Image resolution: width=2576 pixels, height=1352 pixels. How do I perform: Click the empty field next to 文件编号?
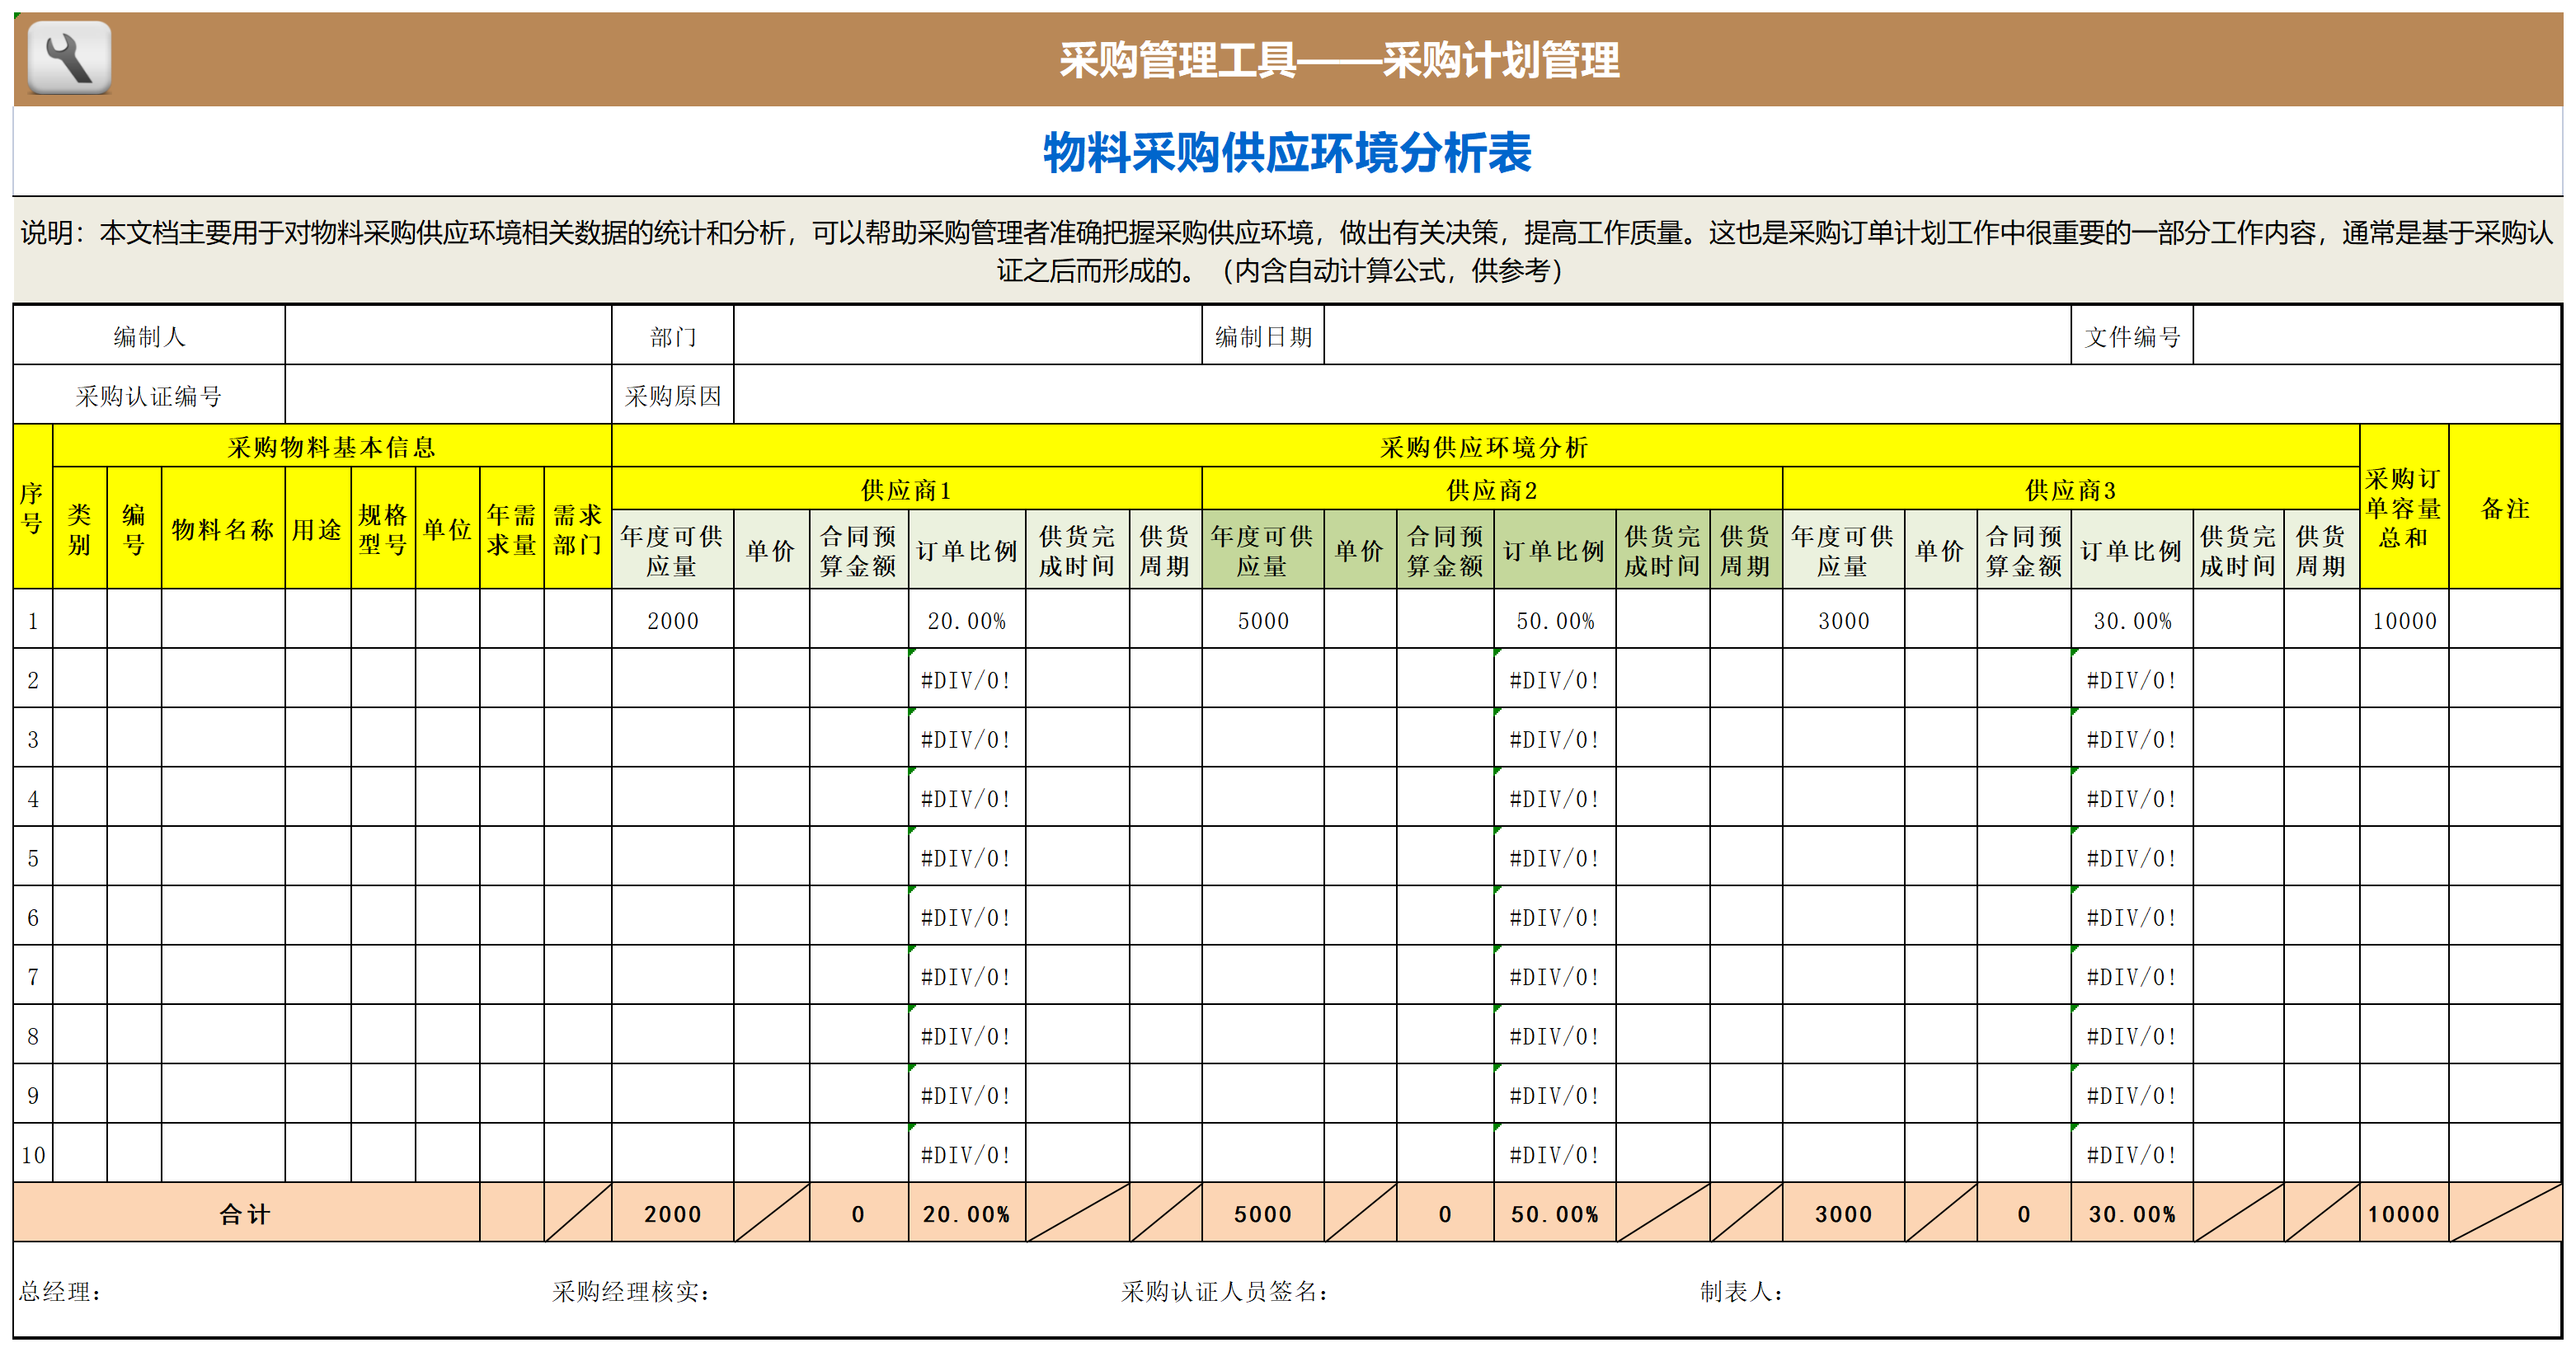2376,336
